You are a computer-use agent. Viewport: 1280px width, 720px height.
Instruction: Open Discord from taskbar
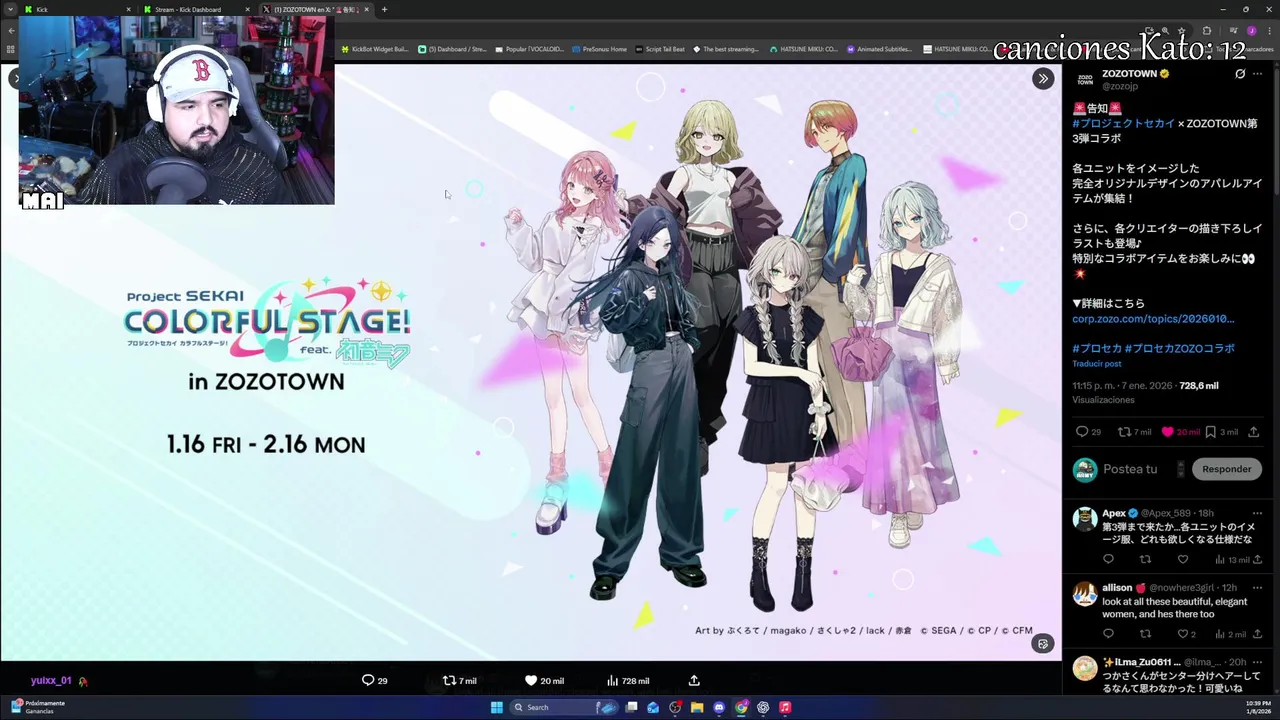click(719, 707)
